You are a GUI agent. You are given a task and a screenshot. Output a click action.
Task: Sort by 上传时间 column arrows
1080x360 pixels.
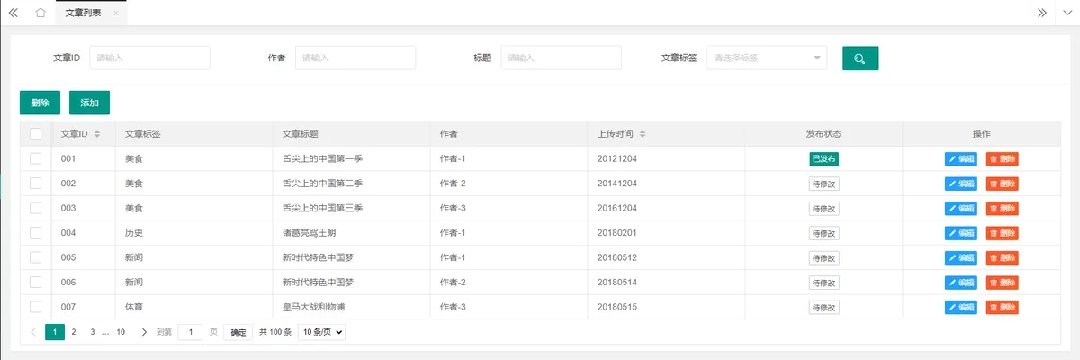(642, 134)
